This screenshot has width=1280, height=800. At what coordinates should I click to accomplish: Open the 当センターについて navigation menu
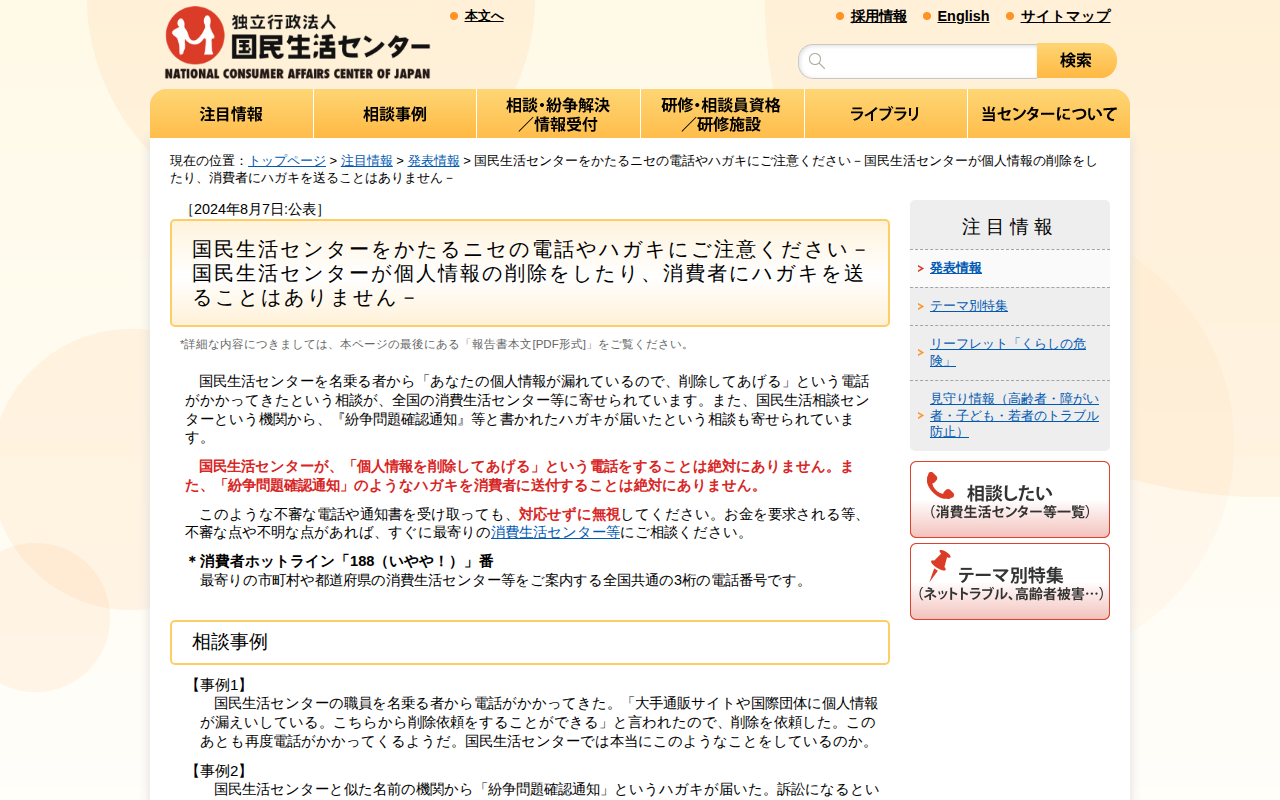1049,114
